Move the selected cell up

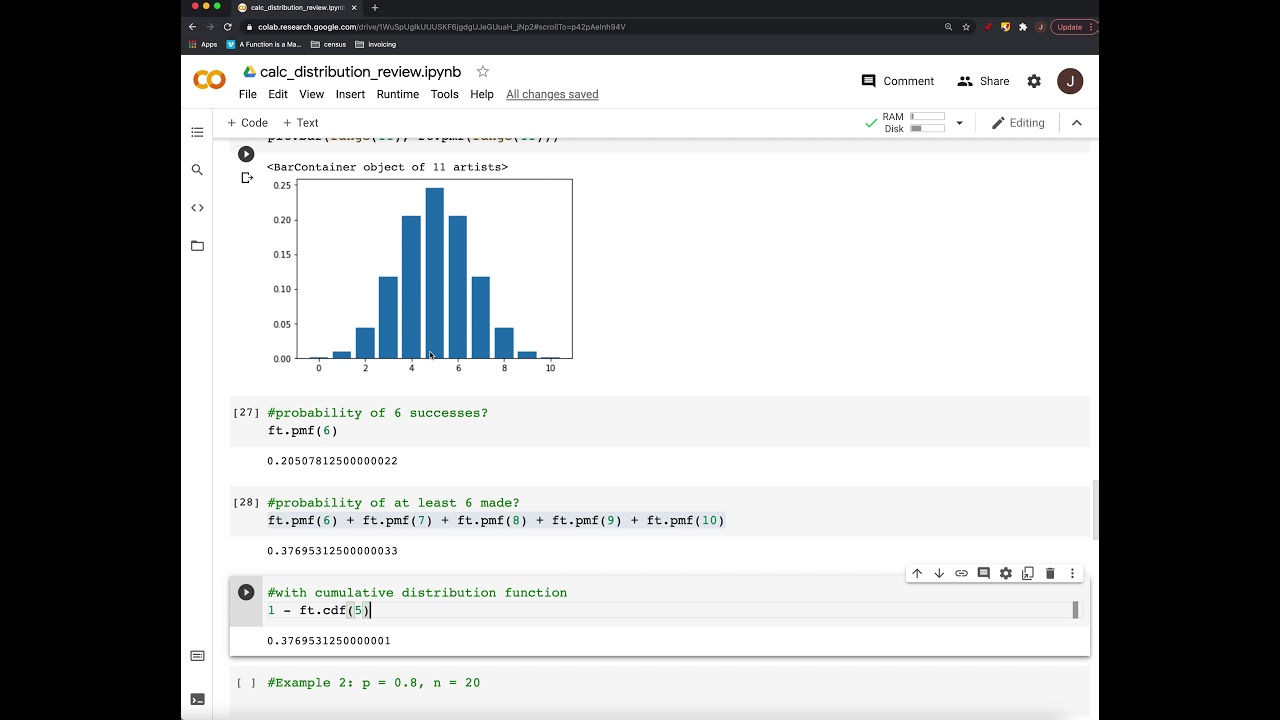click(917, 573)
